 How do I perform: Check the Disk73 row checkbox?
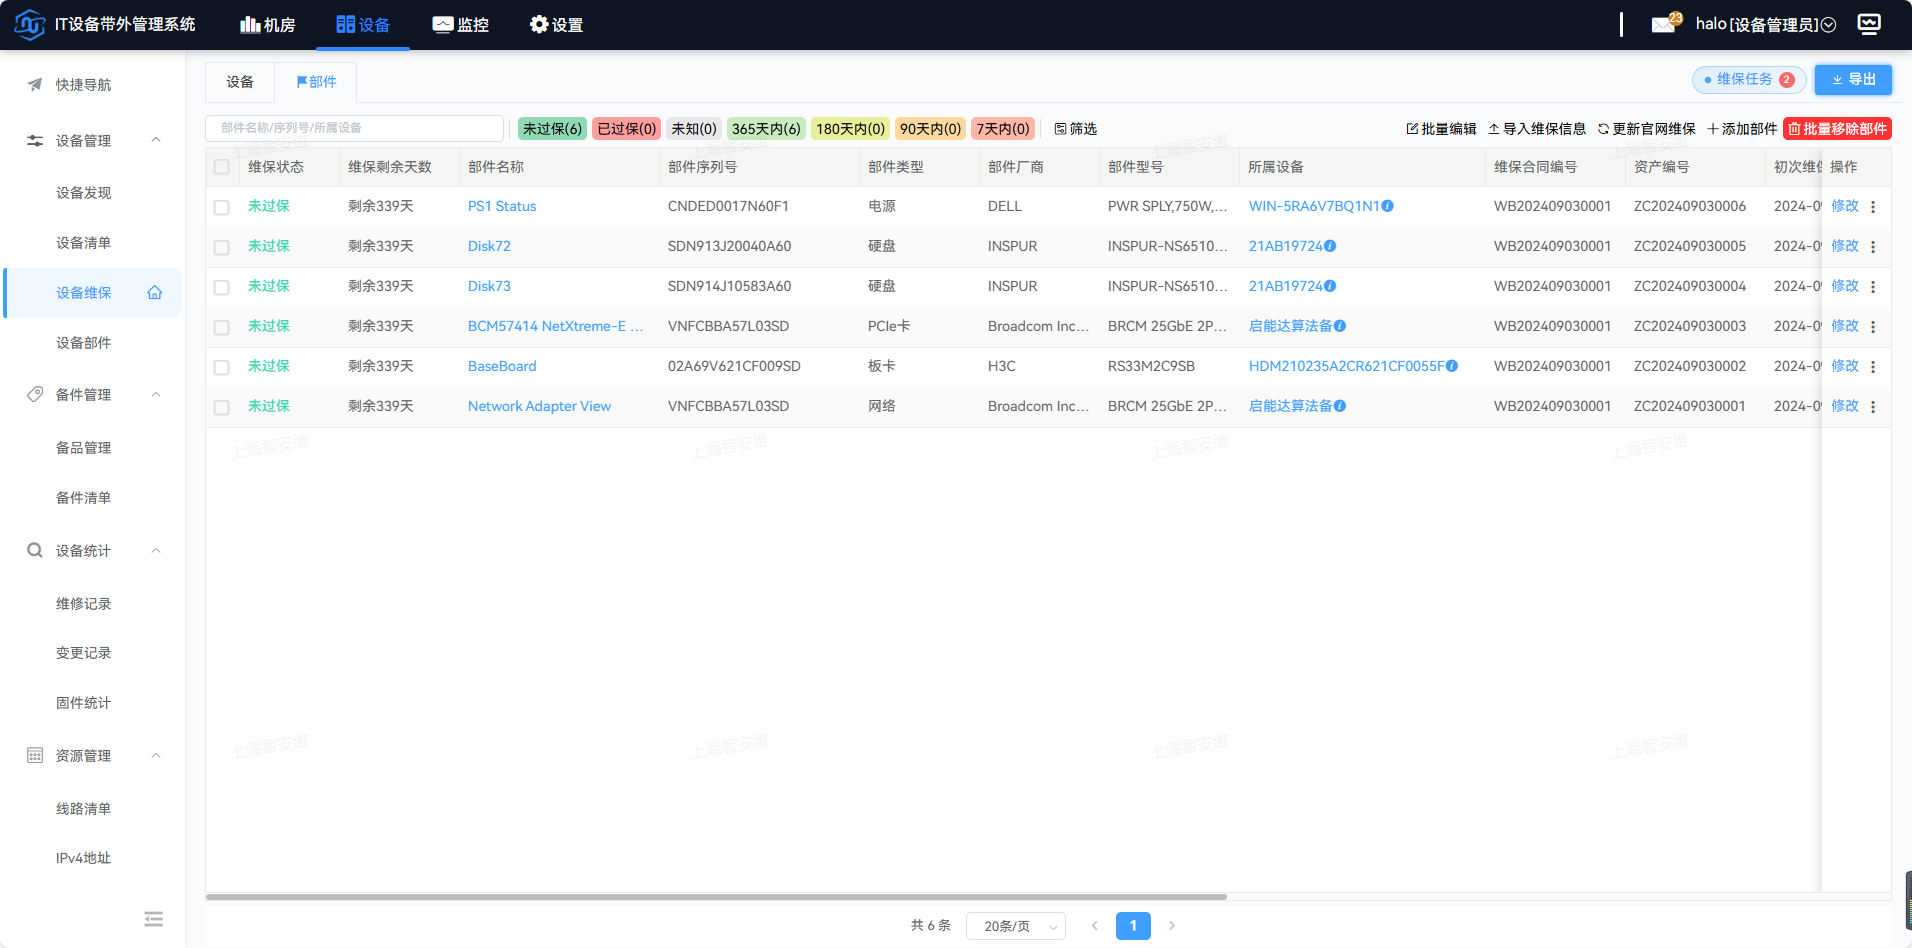click(x=222, y=287)
